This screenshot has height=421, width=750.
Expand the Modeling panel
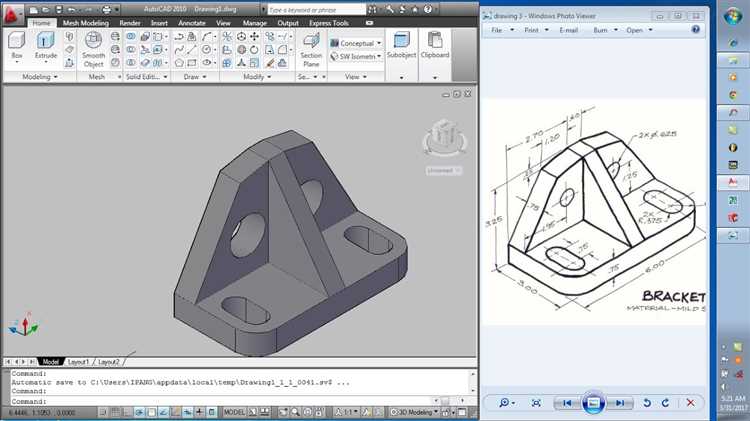coord(40,77)
